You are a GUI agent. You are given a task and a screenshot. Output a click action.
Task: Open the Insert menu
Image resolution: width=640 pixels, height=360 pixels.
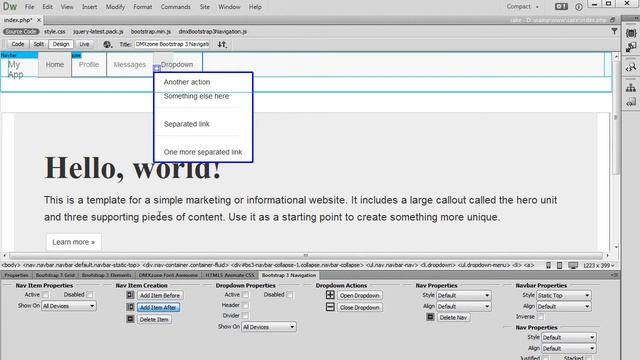(x=89, y=7)
